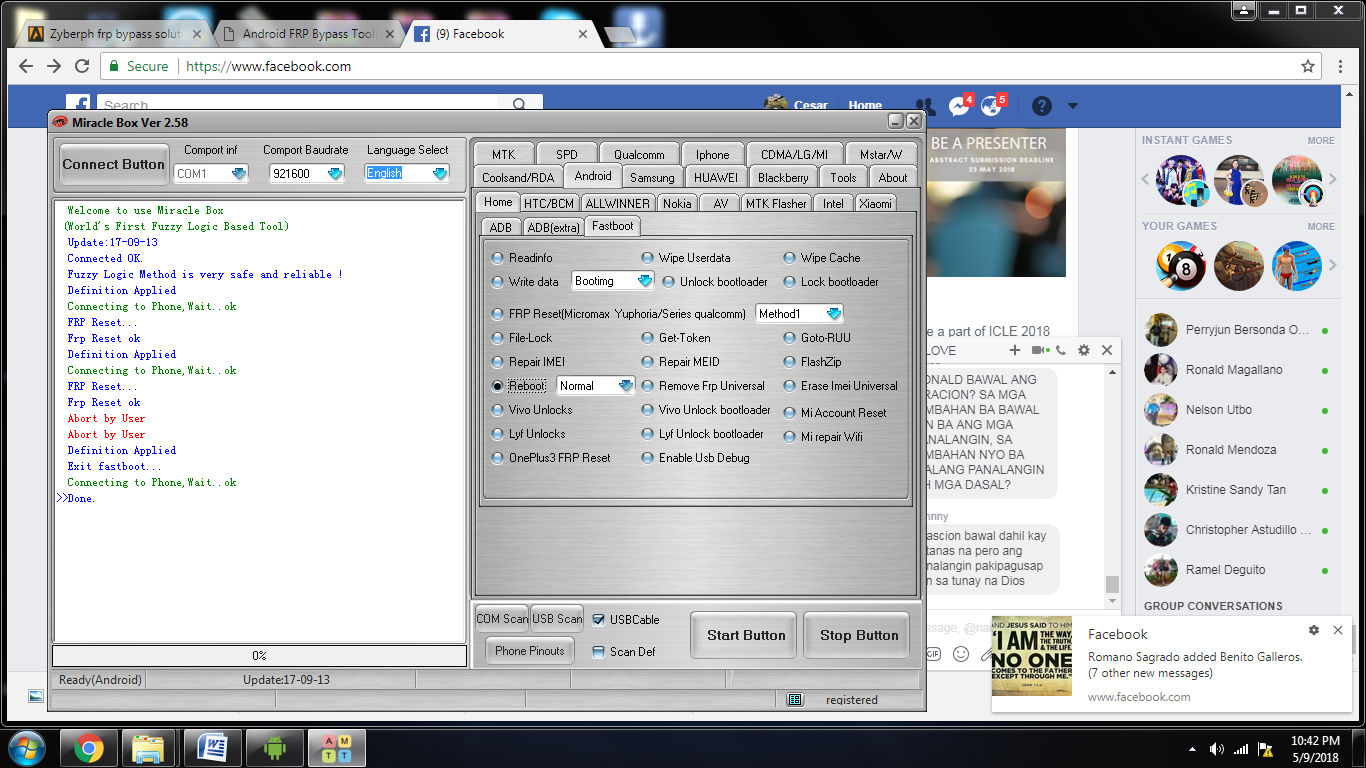1366x768 pixels.
Task: Switch to the Qualcomm tab
Action: point(639,154)
